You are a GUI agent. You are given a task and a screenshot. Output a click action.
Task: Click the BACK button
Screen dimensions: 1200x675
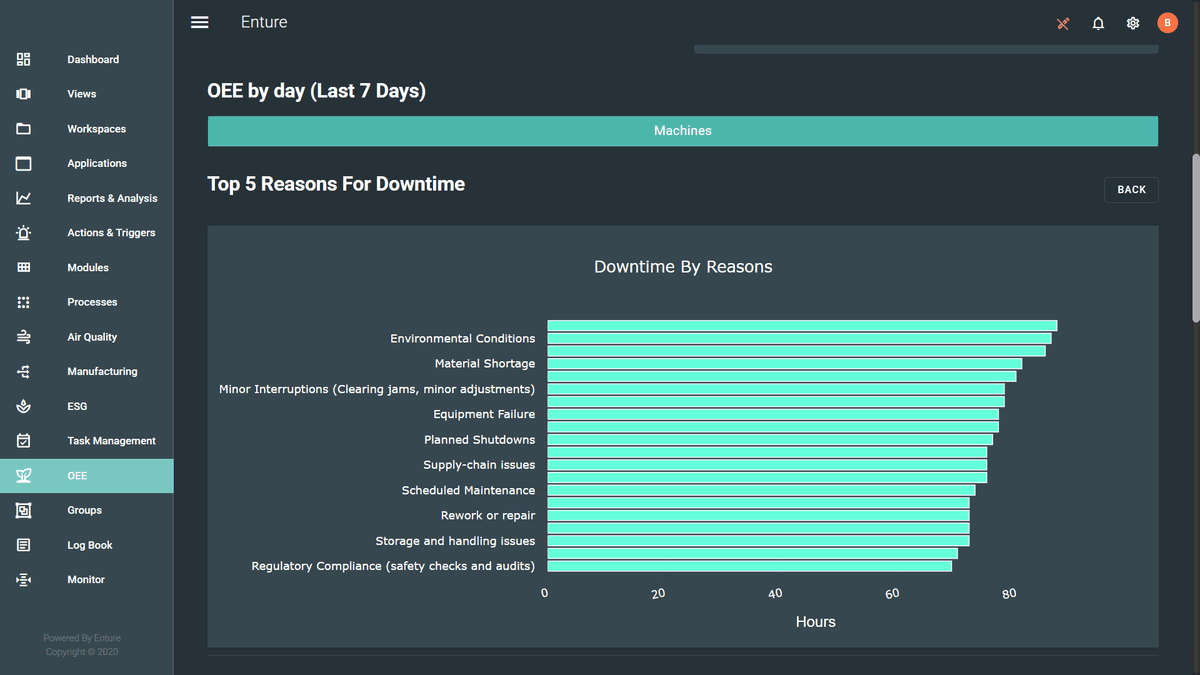click(1131, 189)
